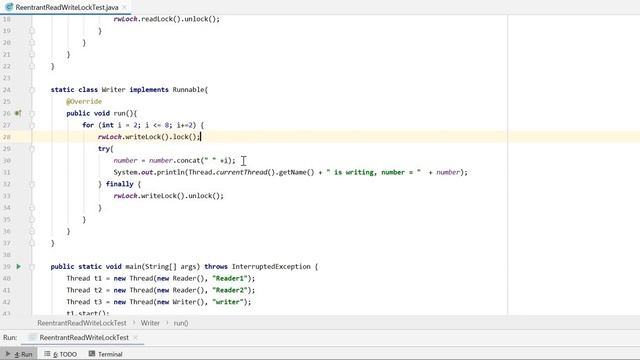Click the override gutter icon on line 26

[18, 113]
